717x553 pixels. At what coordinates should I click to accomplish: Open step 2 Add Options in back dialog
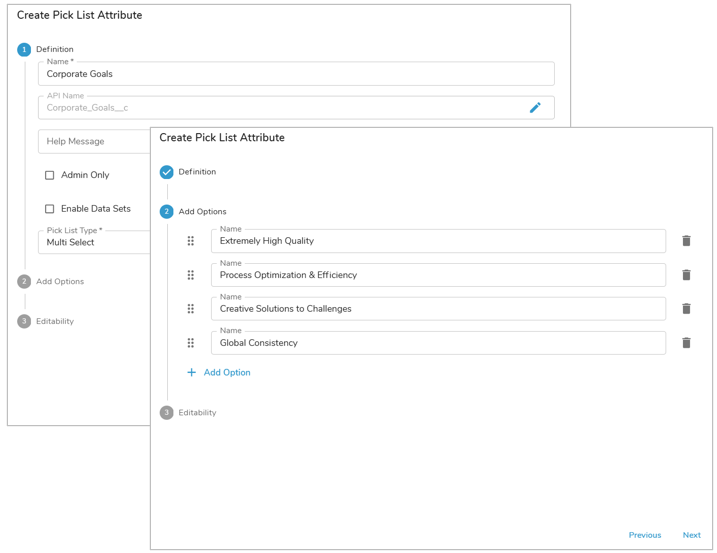pyautogui.click(x=59, y=282)
